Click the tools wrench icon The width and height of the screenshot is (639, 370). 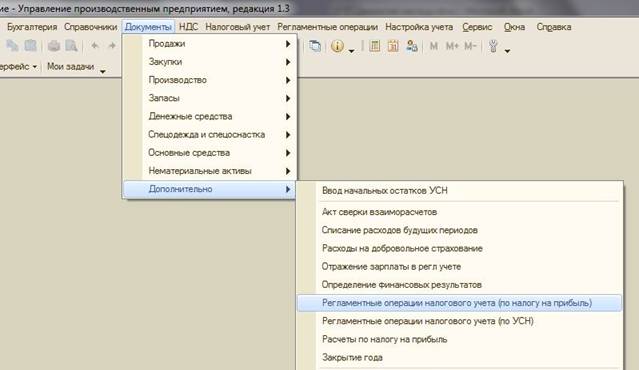coord(493,46)
